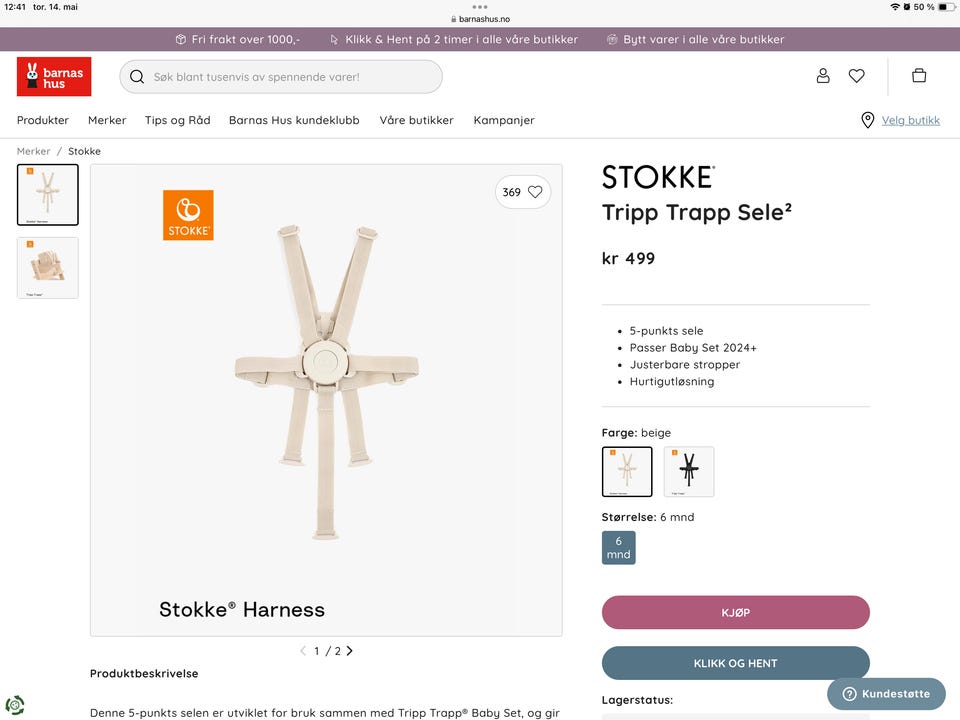Click the cookie settings icon in the corner
Screen dimensions: 960x720
[x=15, y=705]
